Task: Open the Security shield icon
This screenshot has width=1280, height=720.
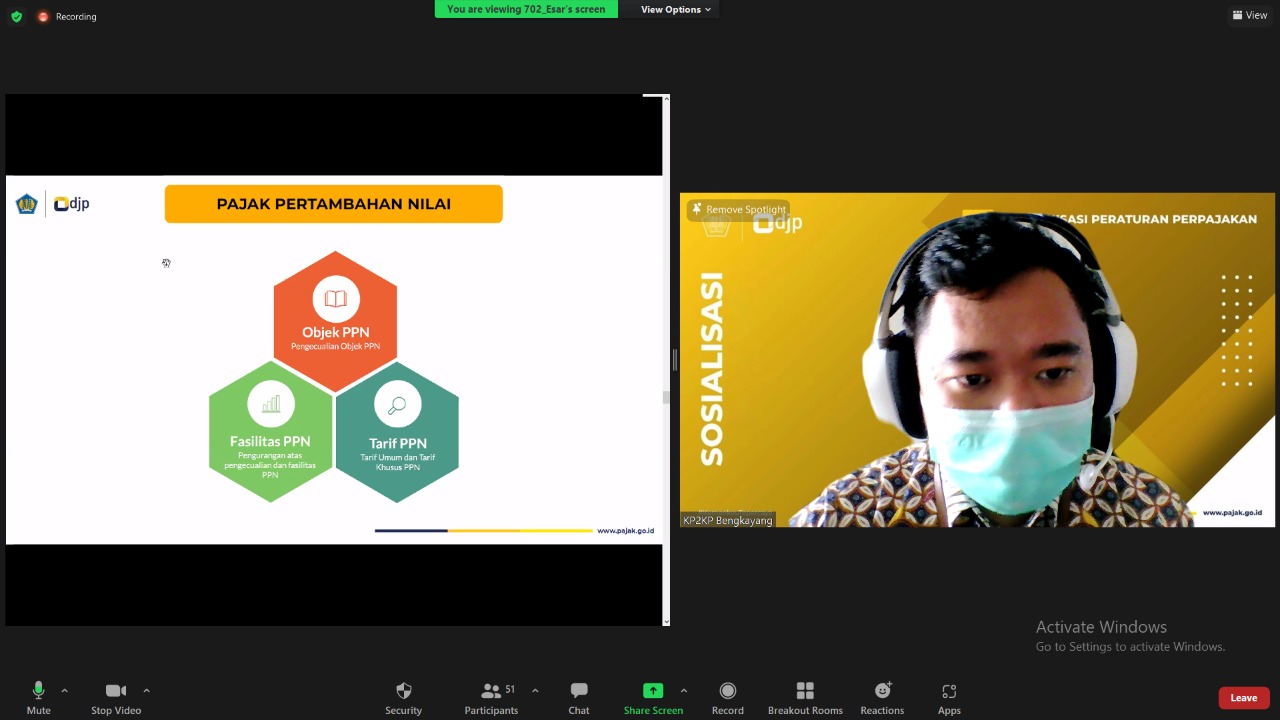Action: pyautogui.click(x=404, y=691)
